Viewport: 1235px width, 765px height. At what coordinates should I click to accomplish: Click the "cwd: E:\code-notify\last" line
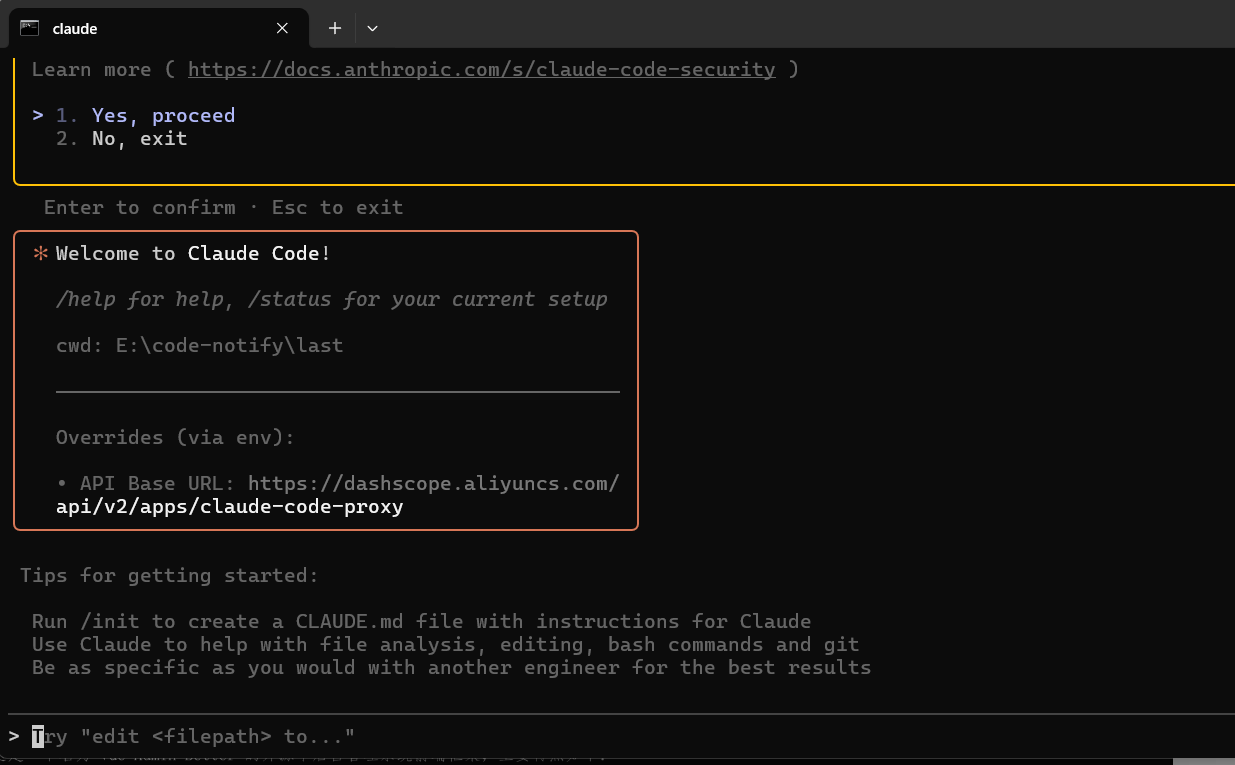200,345
